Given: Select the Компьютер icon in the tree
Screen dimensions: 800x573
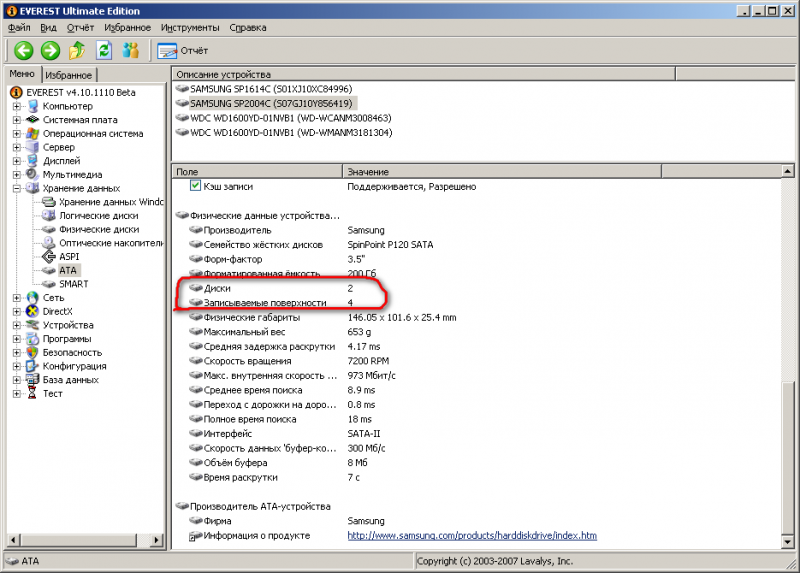Looking at the screenshot, I should [33, 106].
